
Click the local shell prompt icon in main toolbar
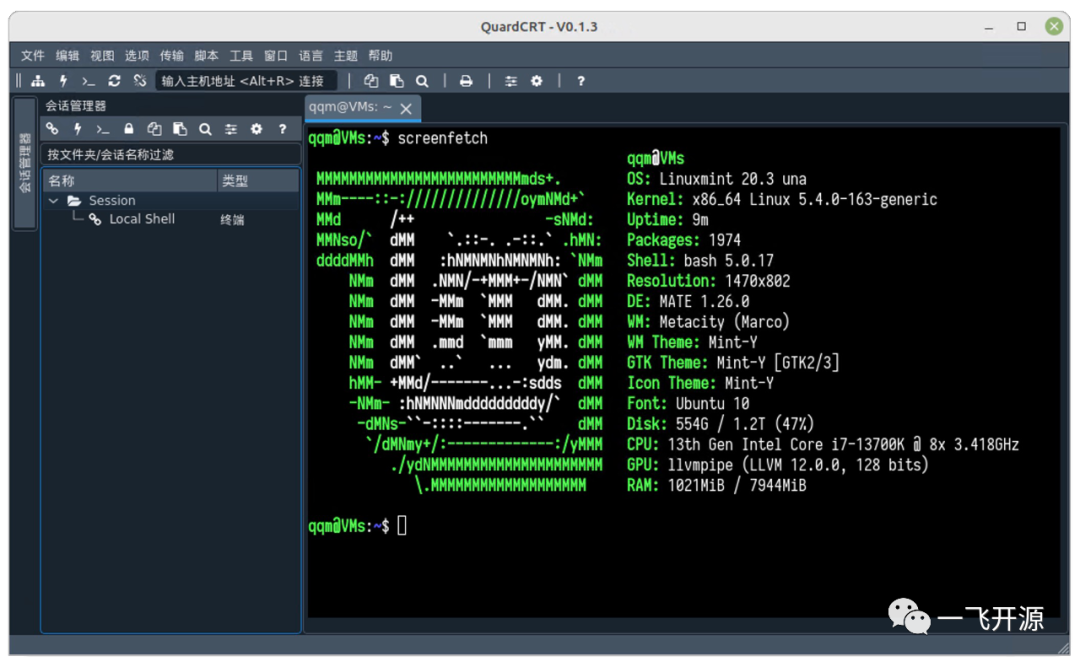(88, 81)
